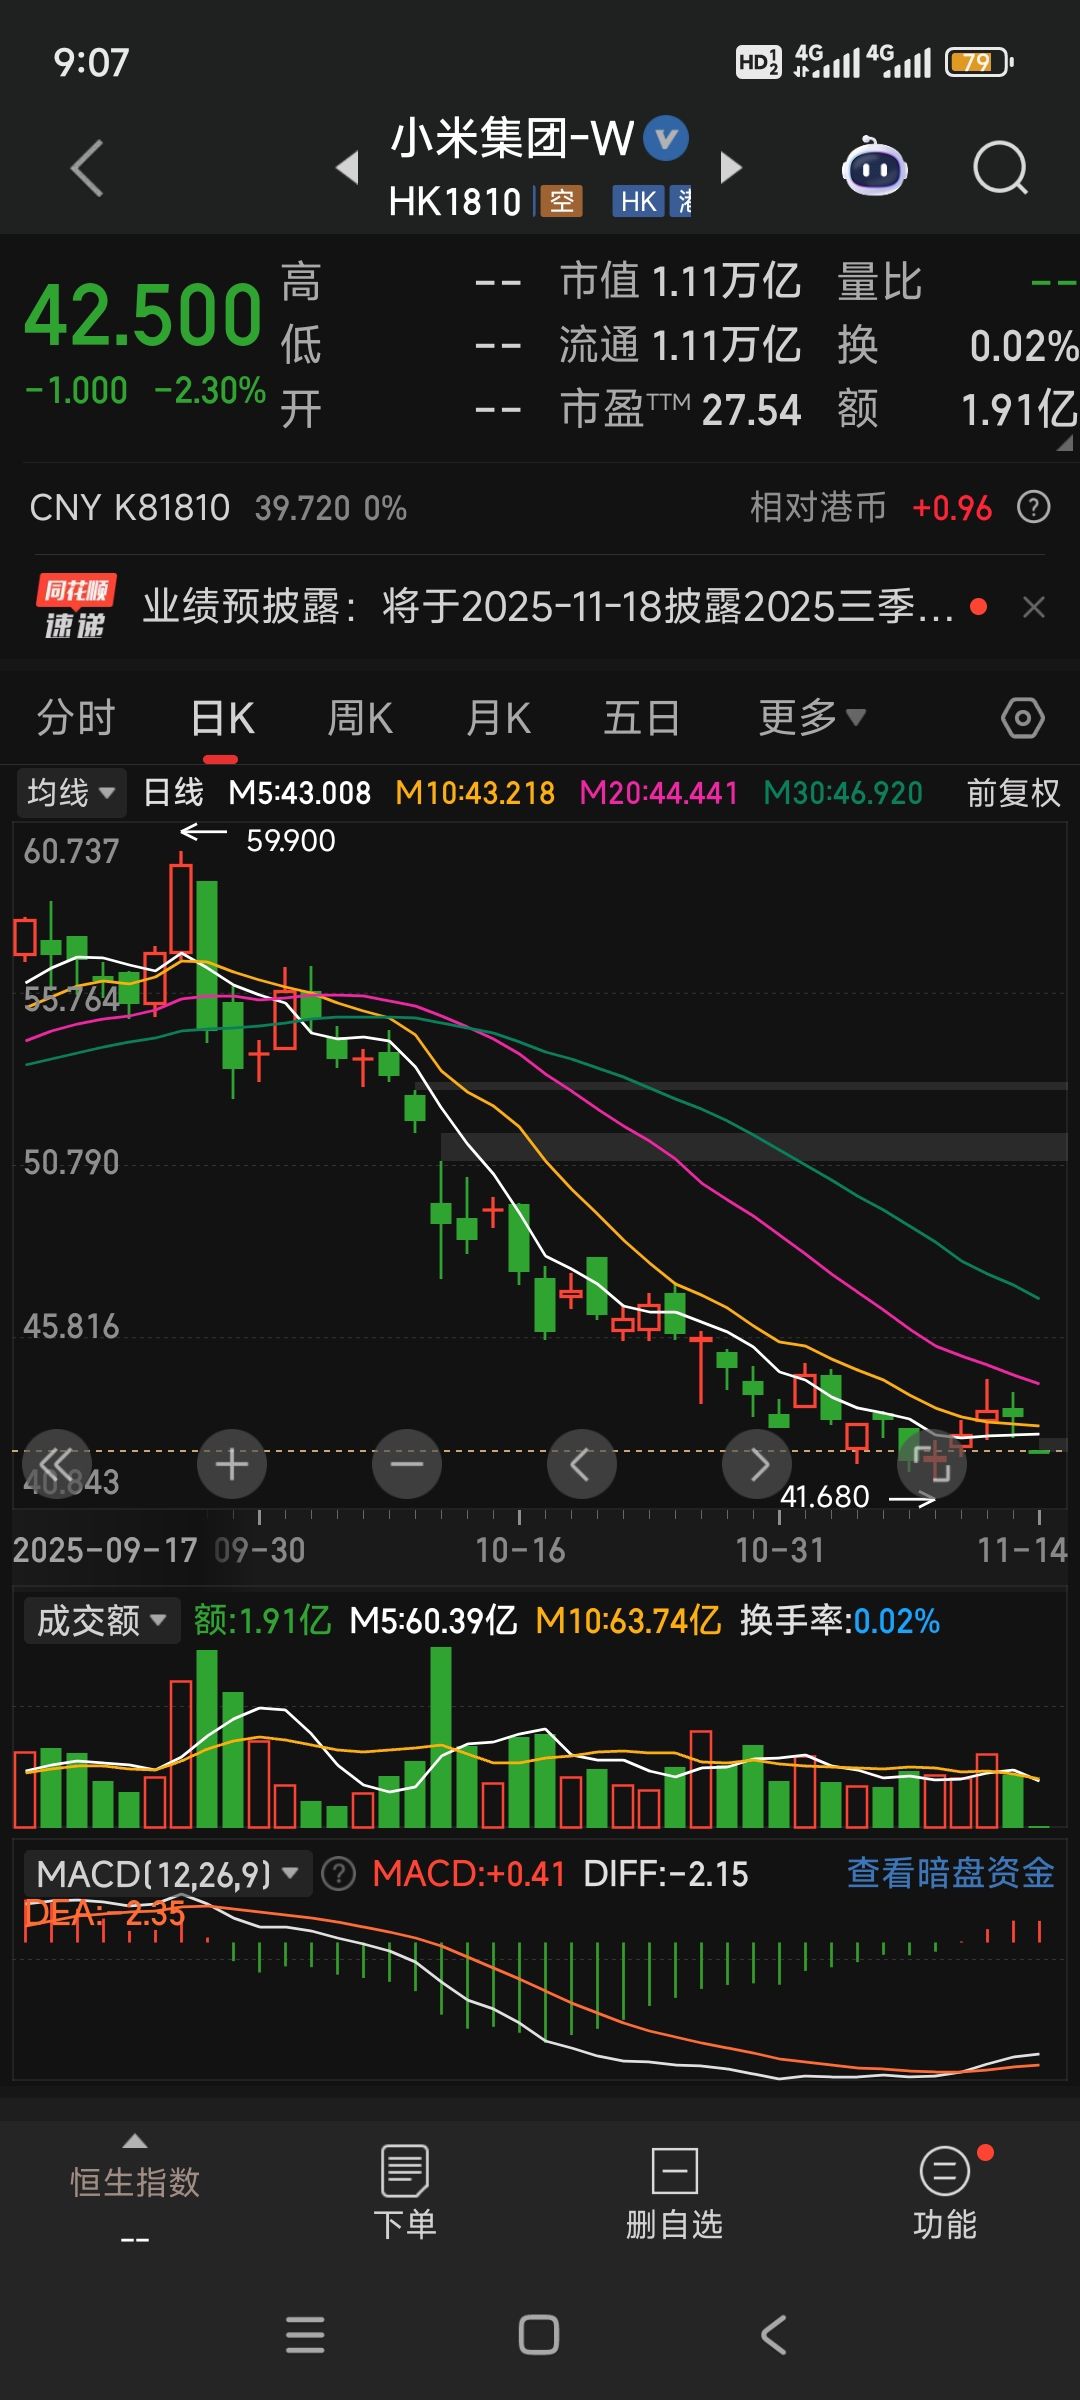Tap the back arrow in header
Image resolution: width=1080 pixels, height=2400 pixels.
[x=88, y=168]
